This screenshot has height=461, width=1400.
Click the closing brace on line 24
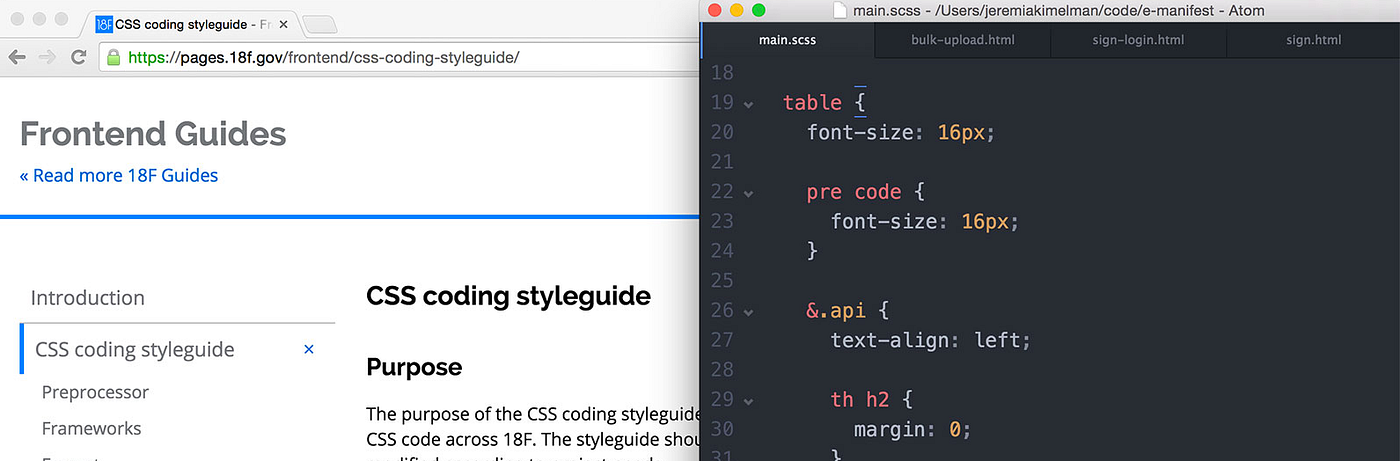click(x=813, y=250)
